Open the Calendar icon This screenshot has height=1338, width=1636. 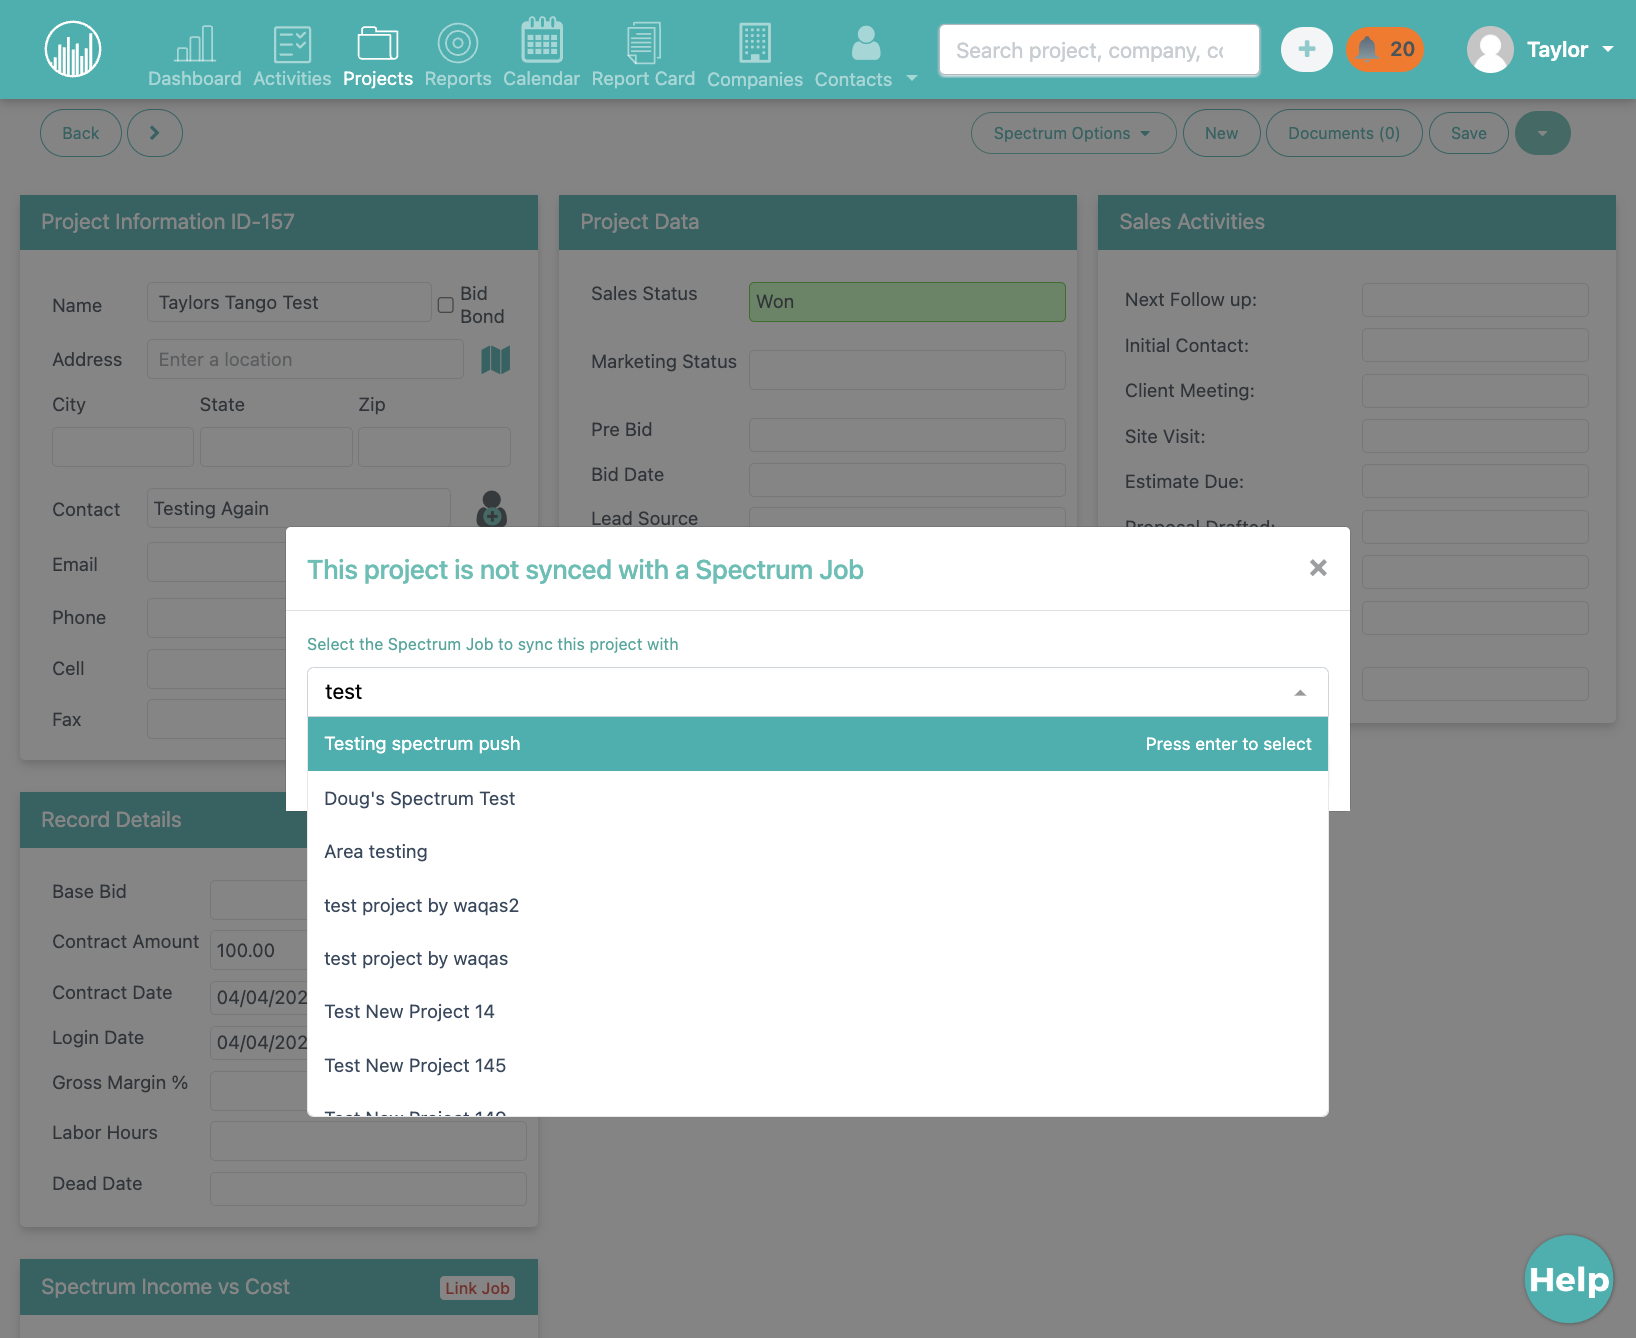[x=541, y=41]
